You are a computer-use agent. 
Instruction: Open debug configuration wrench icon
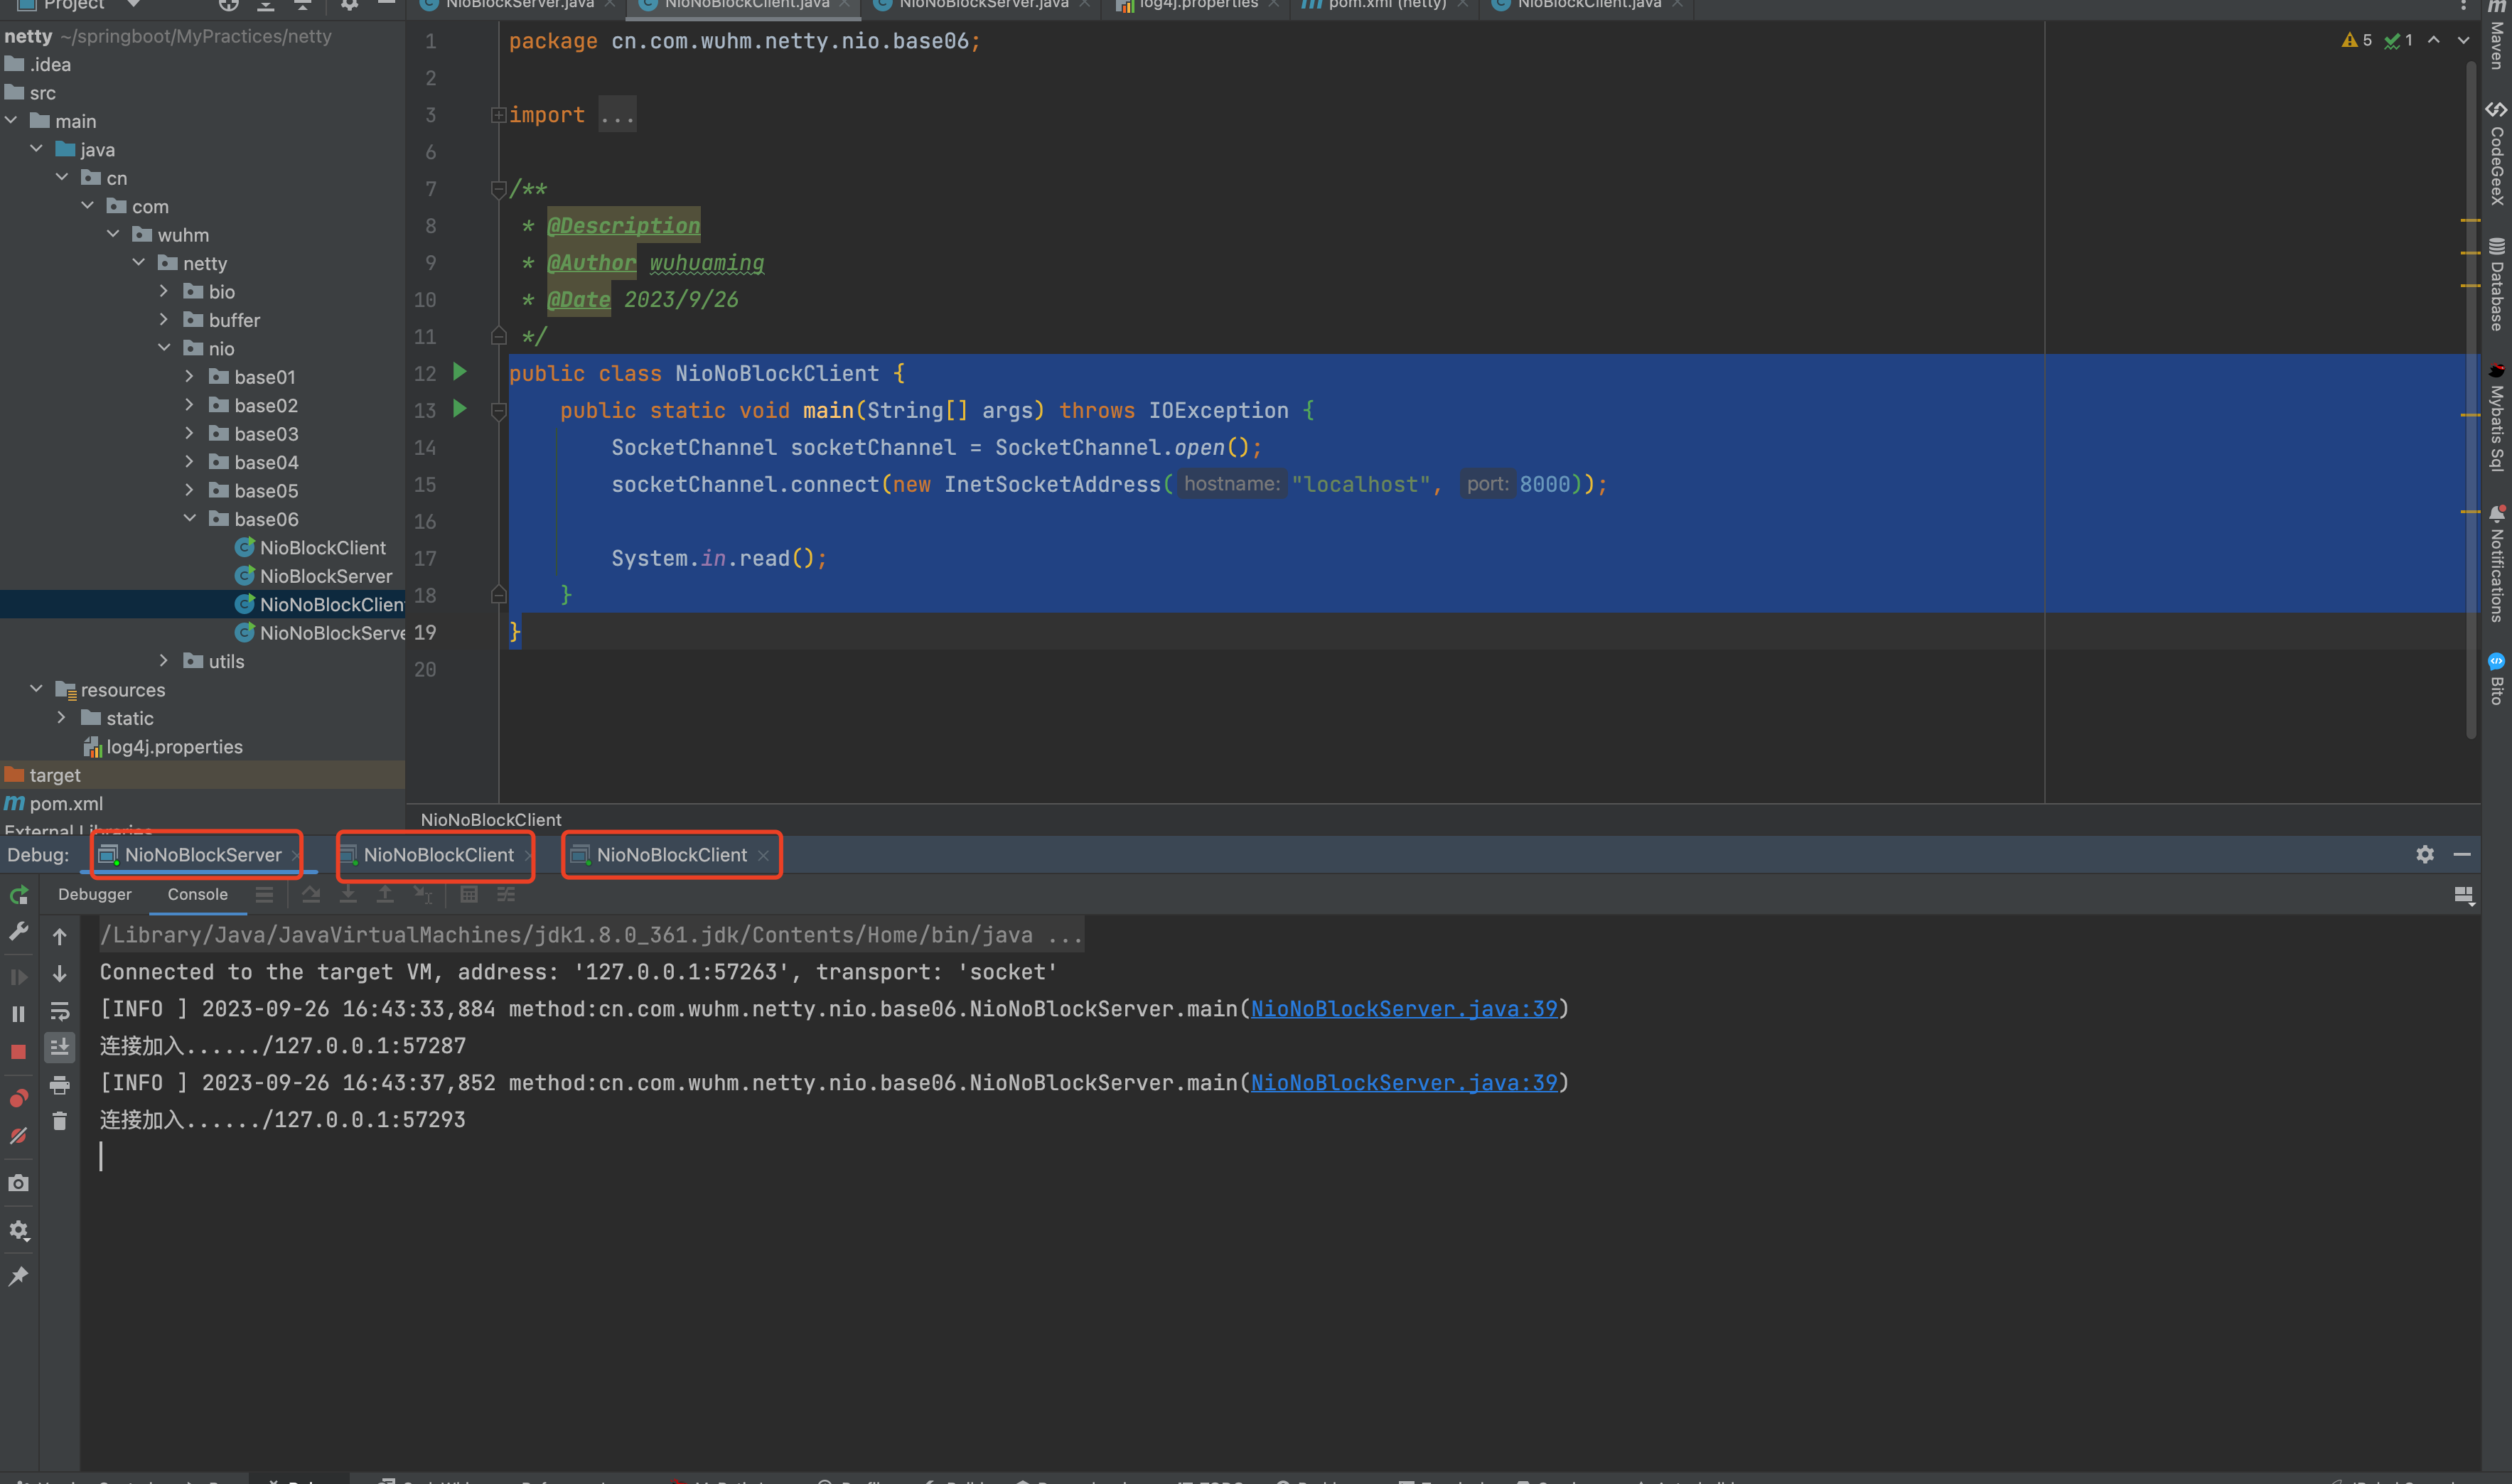19,932
